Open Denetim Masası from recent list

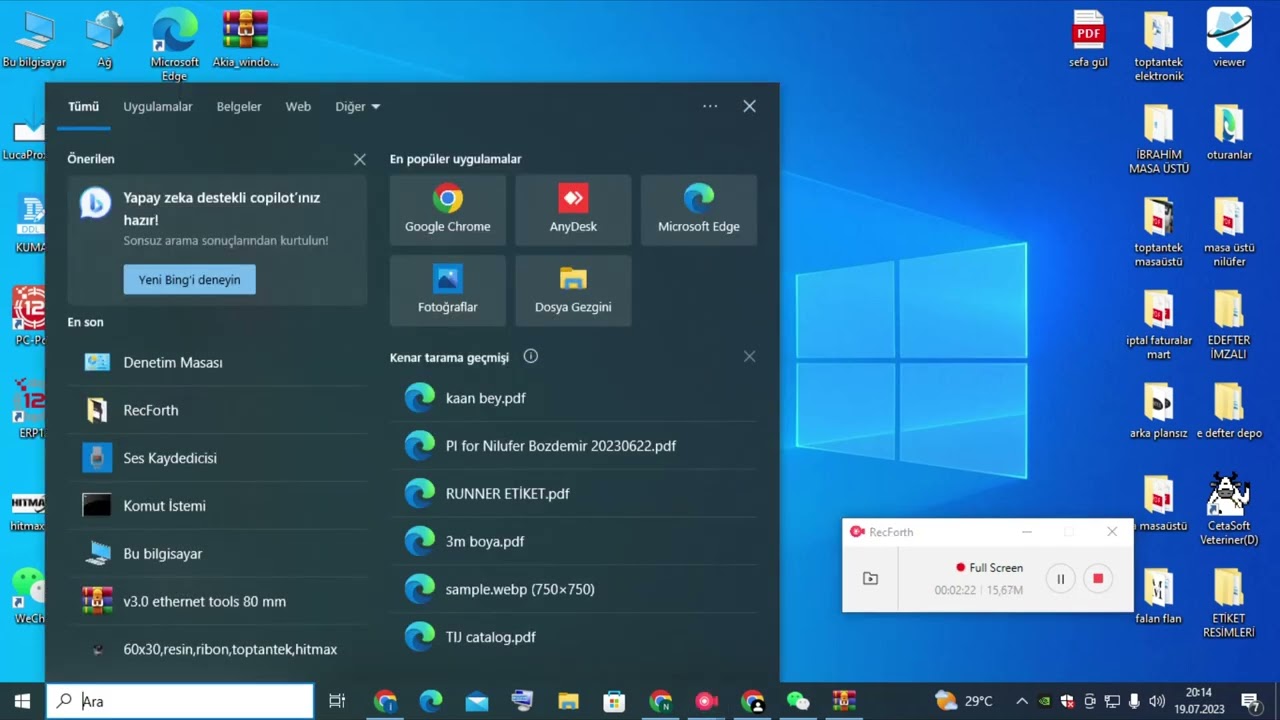tap(217, 362)
